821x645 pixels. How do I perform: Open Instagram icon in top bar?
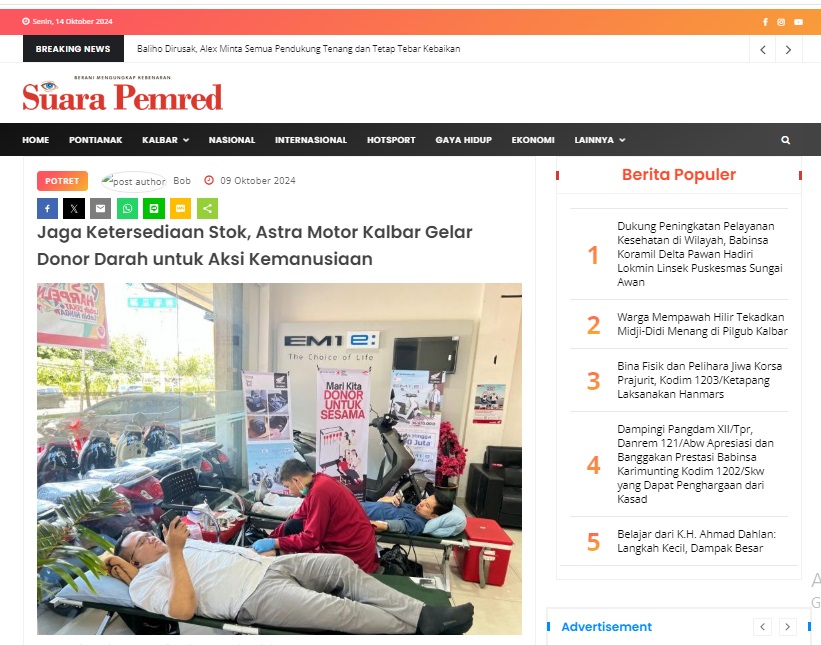781,22
